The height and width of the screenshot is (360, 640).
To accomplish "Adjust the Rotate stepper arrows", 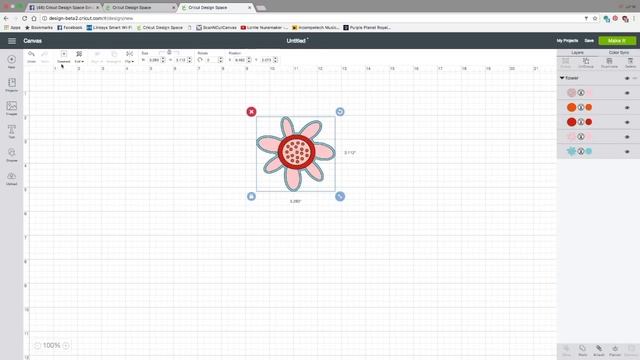I will coord(221,60).
